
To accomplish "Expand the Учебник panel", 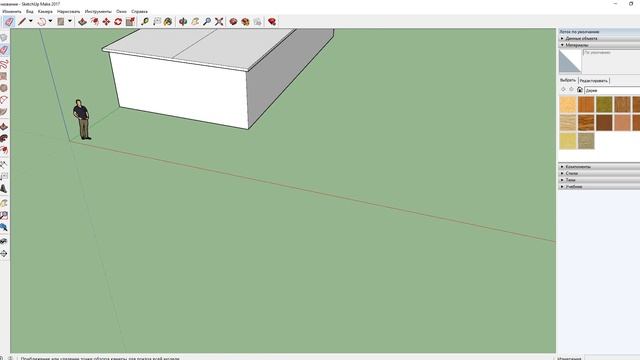I will coord(599,187).
